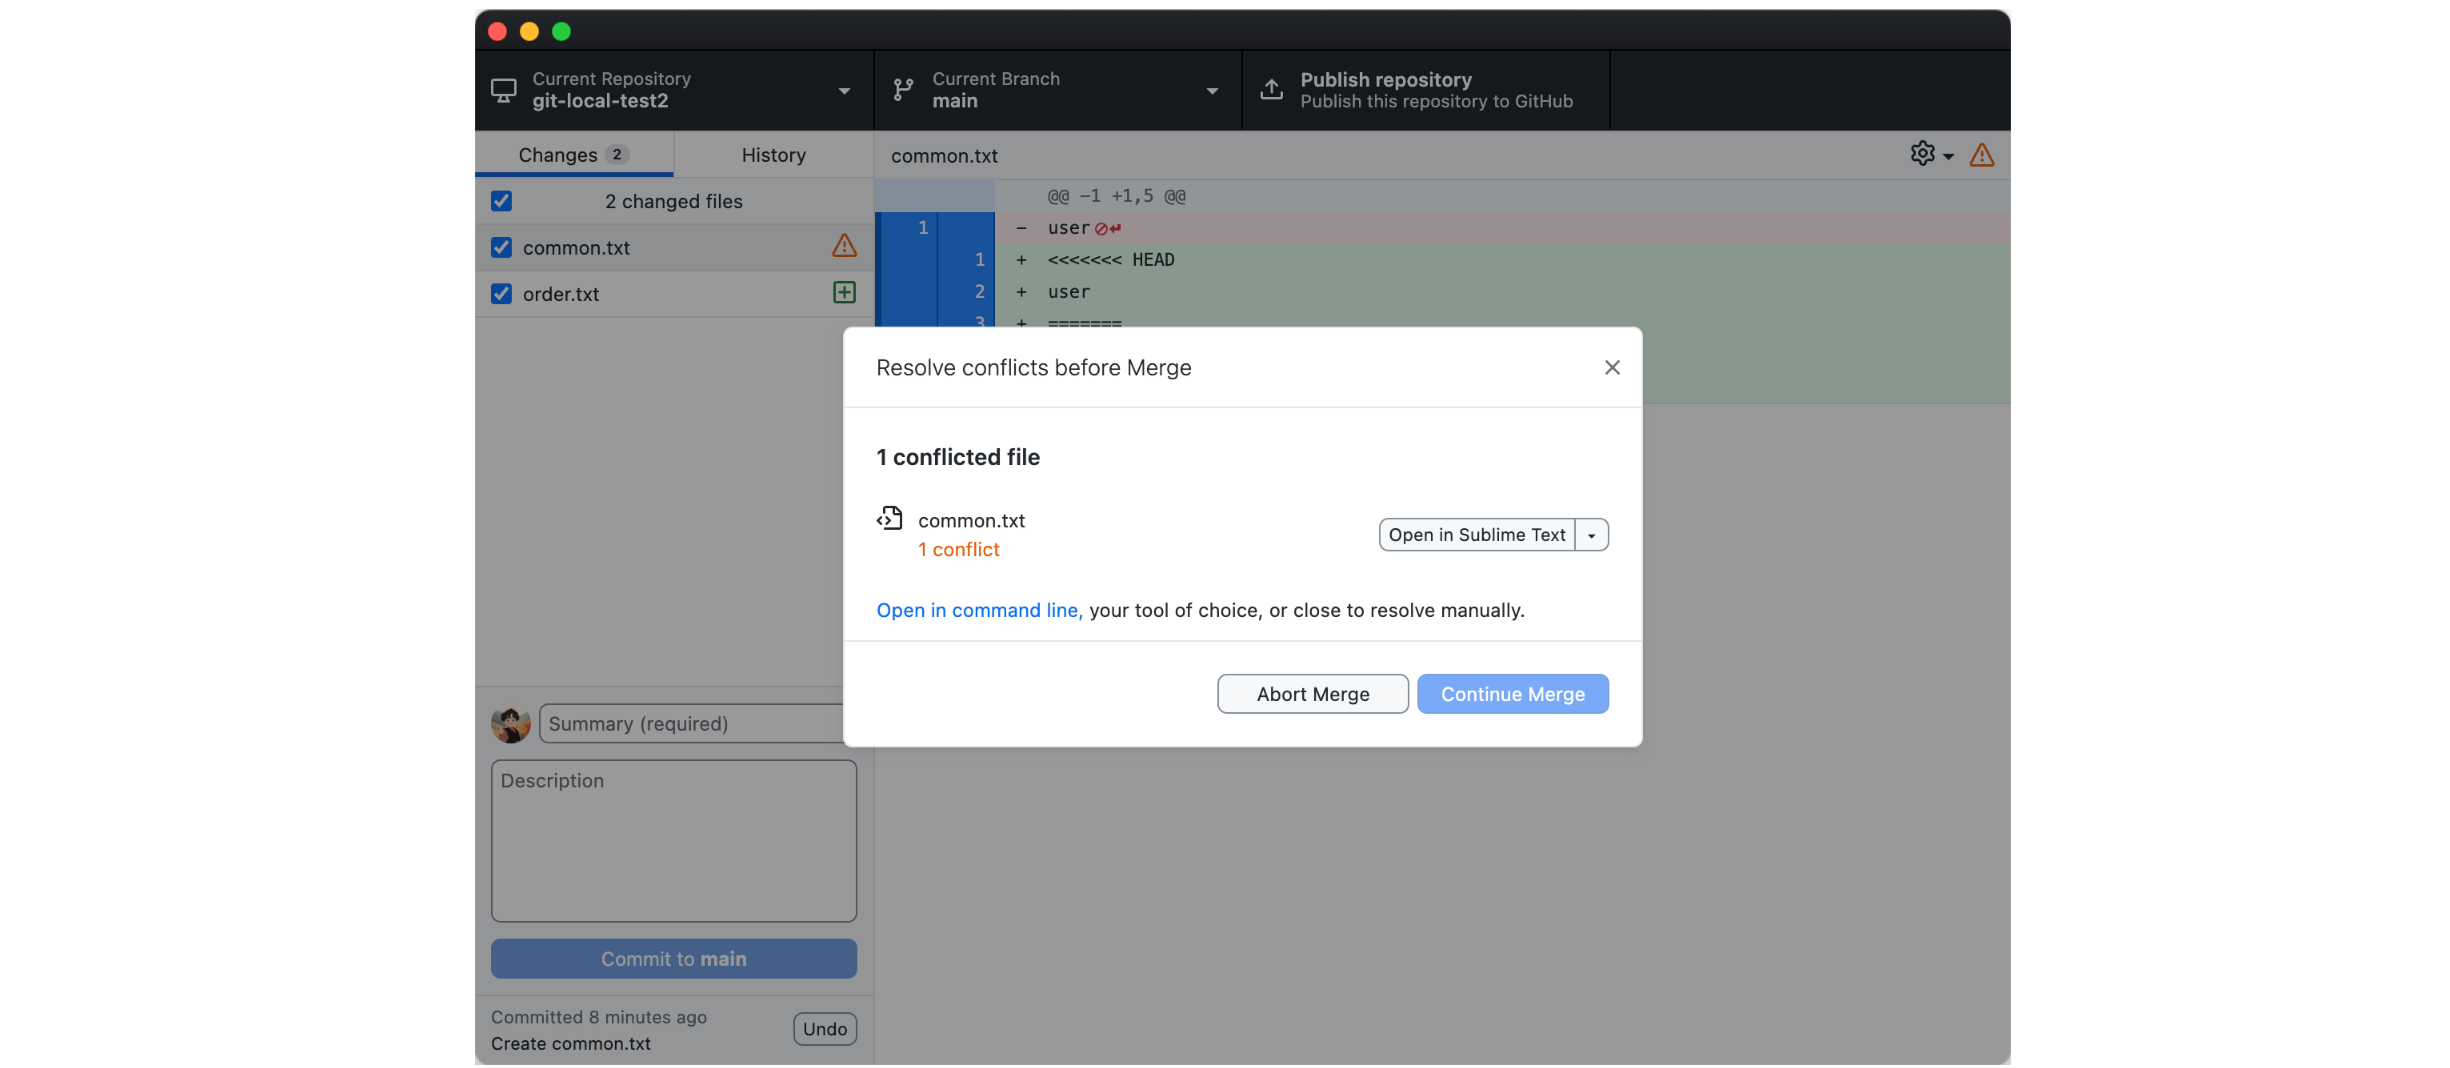Click the green added icon beside order.txt
2450x1068 pixels.
pos(843,293)
